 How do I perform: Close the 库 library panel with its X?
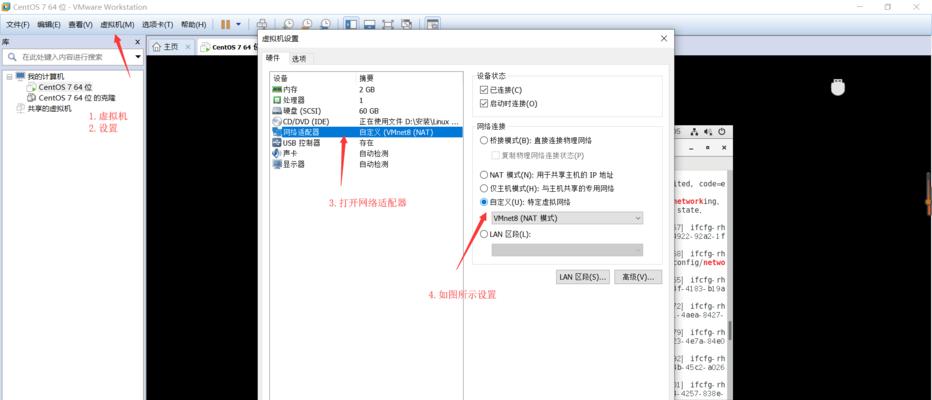[137, 42]
